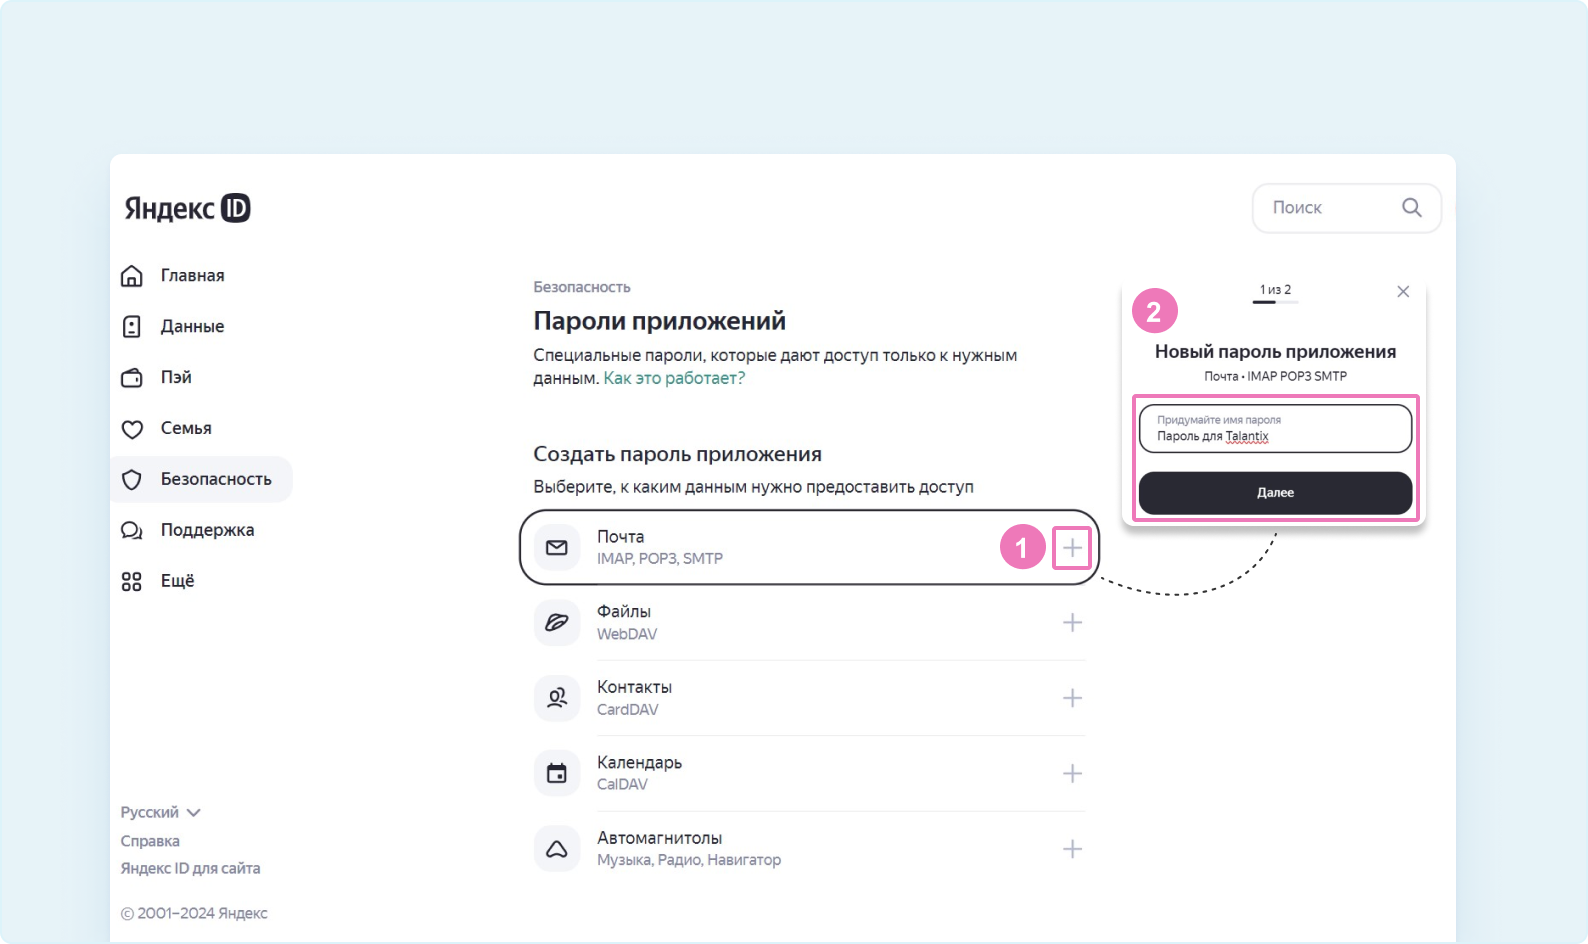The image size is (1588, 944).
Task: Click the Автомагнитолы row title
Action: (659, 838)
